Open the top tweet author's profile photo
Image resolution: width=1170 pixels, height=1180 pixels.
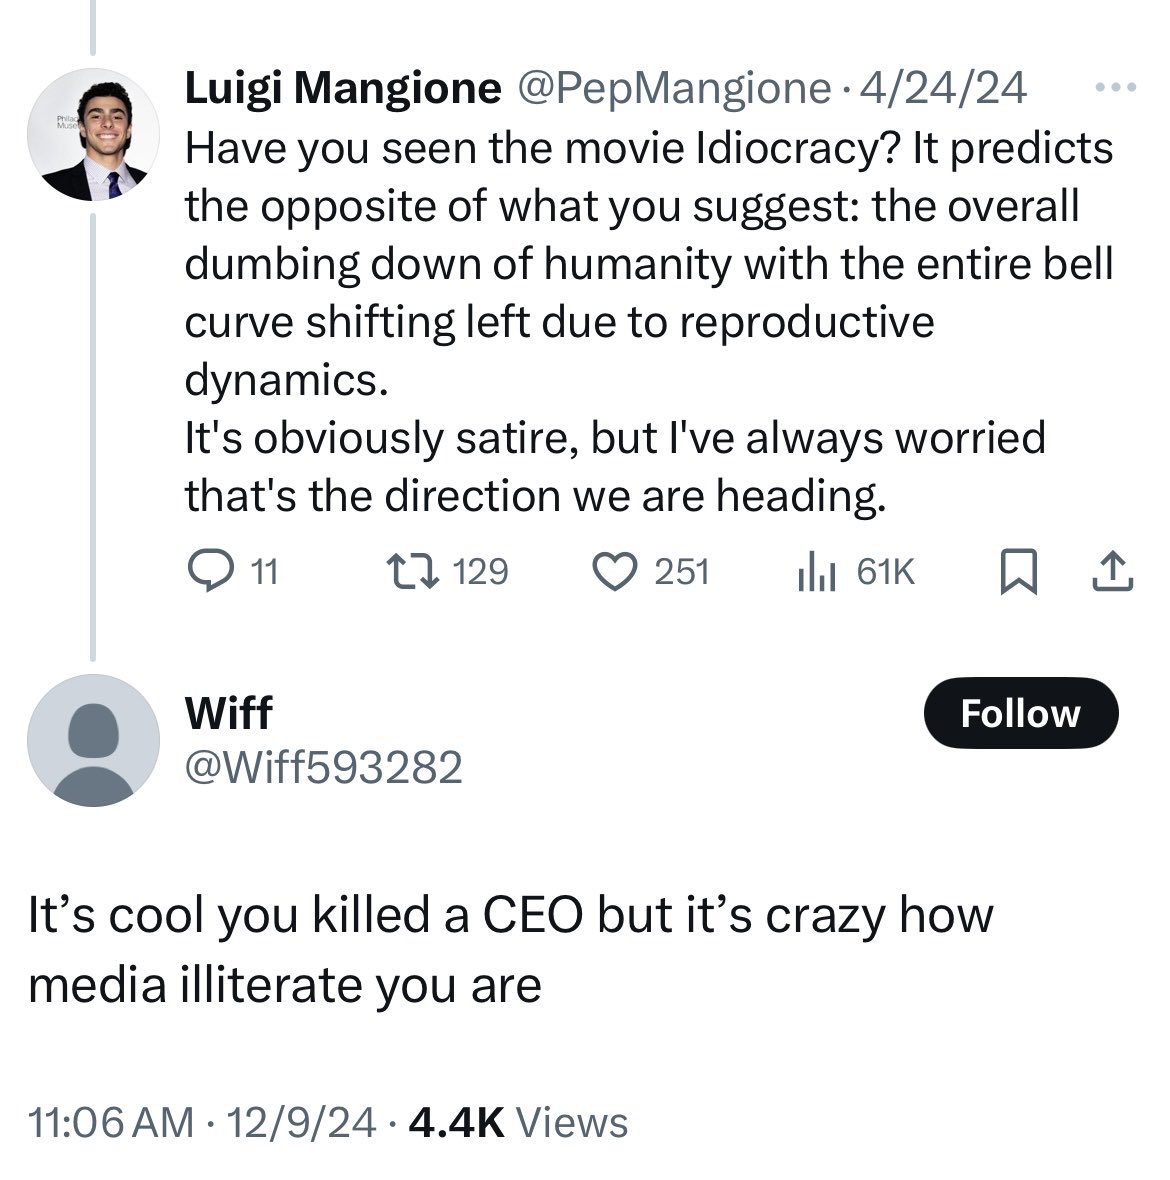[x=92, y=135]
